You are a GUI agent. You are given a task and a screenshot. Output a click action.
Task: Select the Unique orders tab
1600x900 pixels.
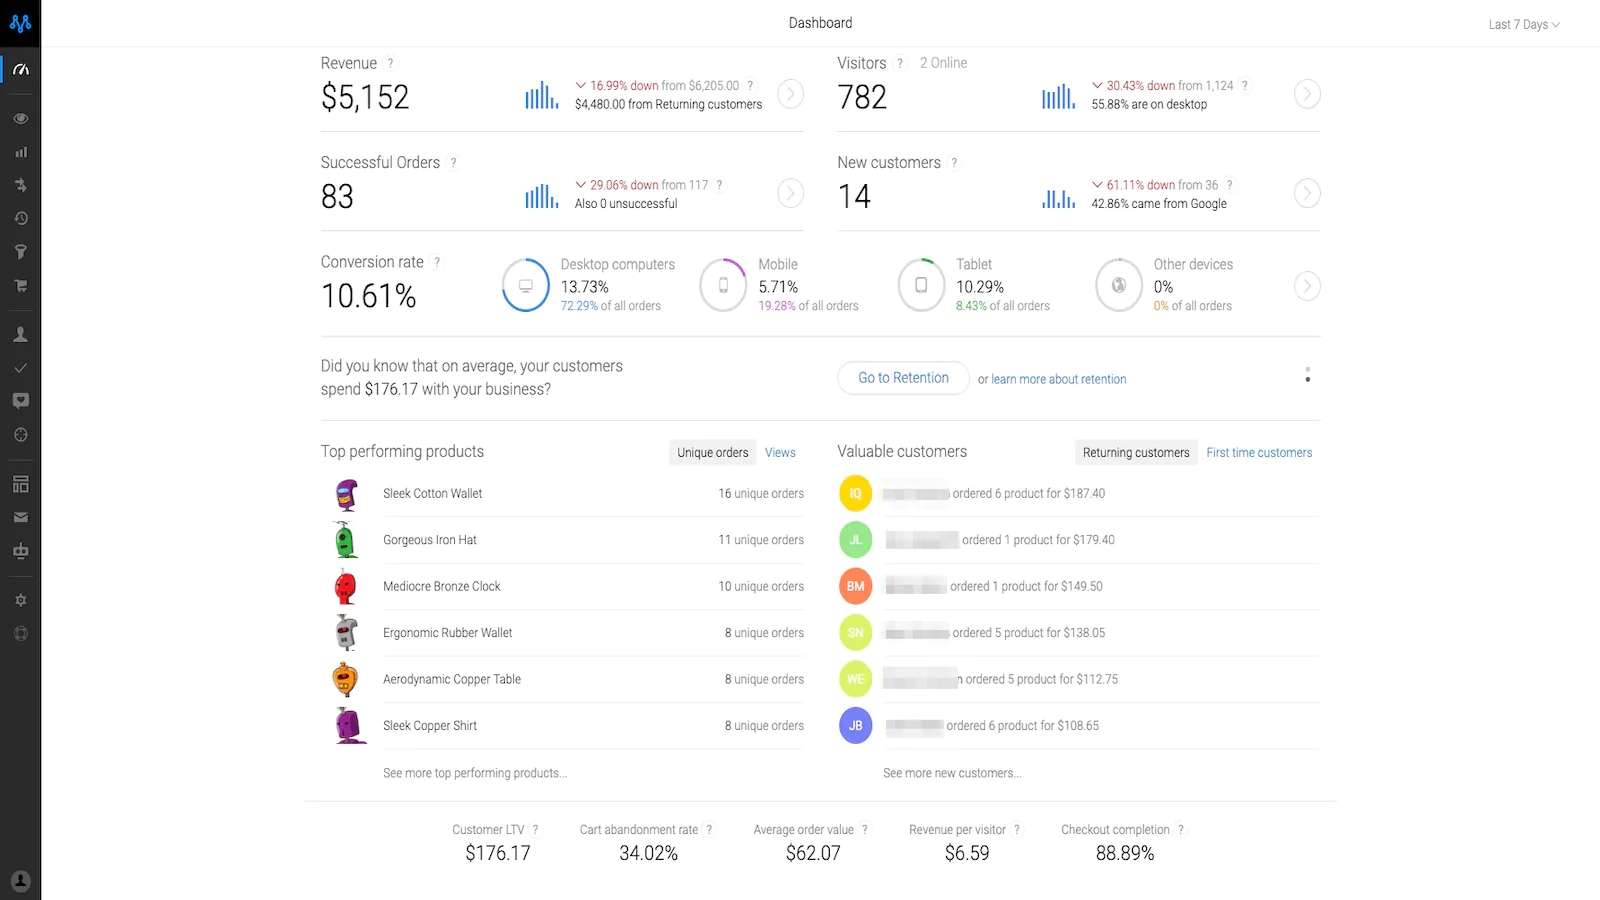(x=713, y=452)
